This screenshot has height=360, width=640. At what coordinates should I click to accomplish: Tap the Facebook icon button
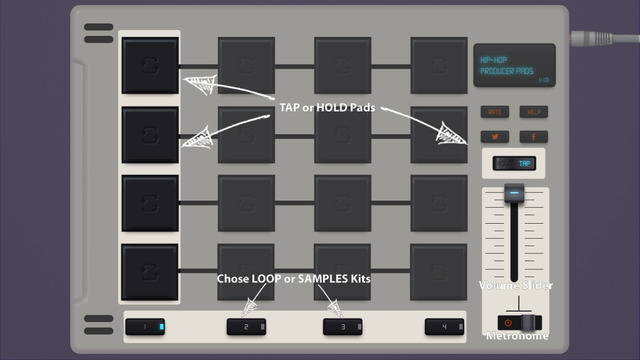tap(533, 137)
